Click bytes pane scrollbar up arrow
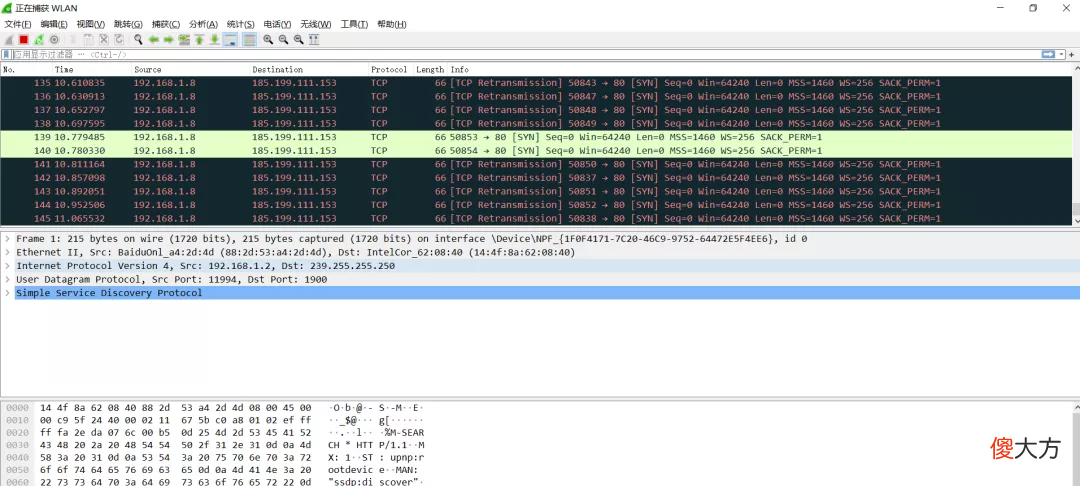Screen dimensions: 1080x486 tap(1076, 408)
